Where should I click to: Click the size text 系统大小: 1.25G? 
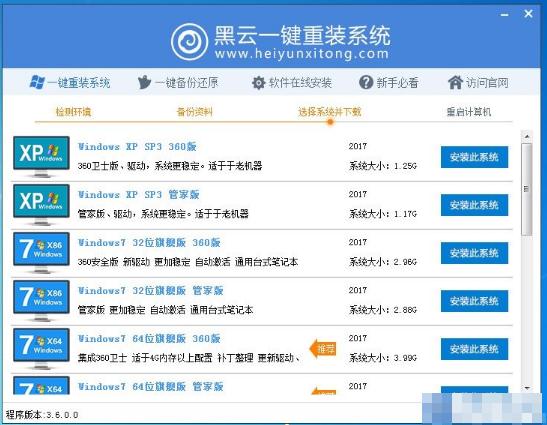click(x=383, y=166)
